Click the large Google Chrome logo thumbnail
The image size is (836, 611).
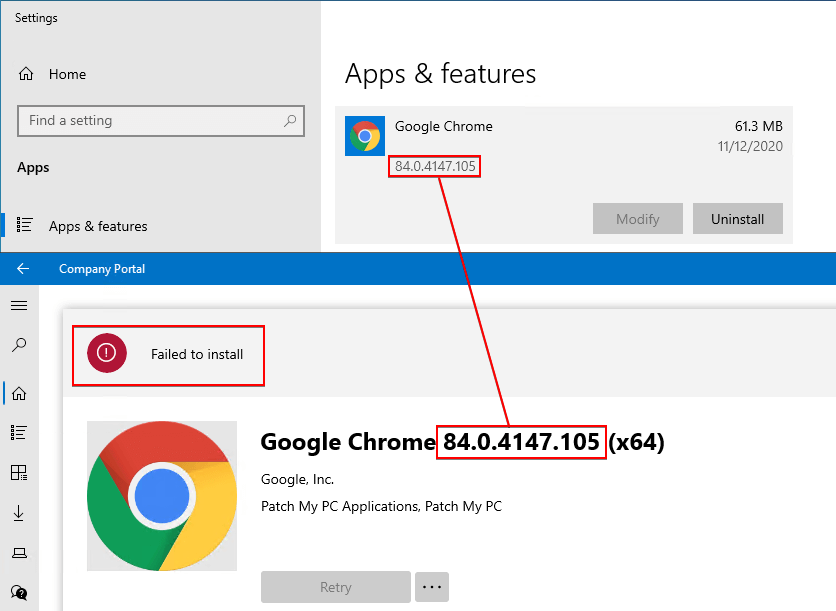click(162, 496)
